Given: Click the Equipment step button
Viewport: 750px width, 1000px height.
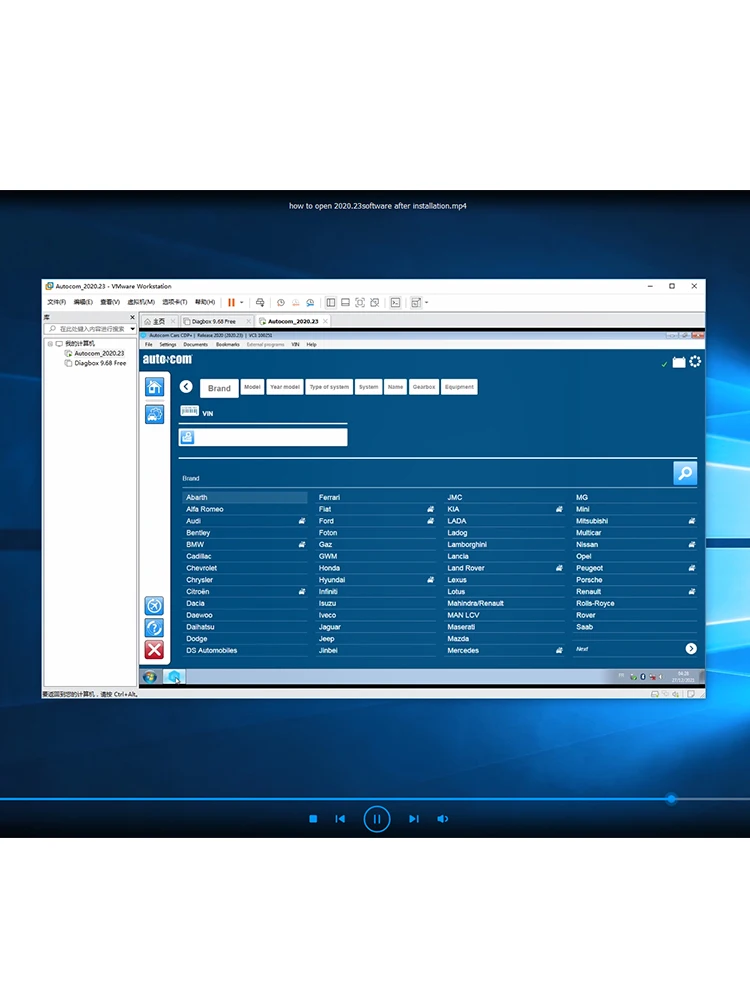Looking at the screenshot, I should click(459, 387).
